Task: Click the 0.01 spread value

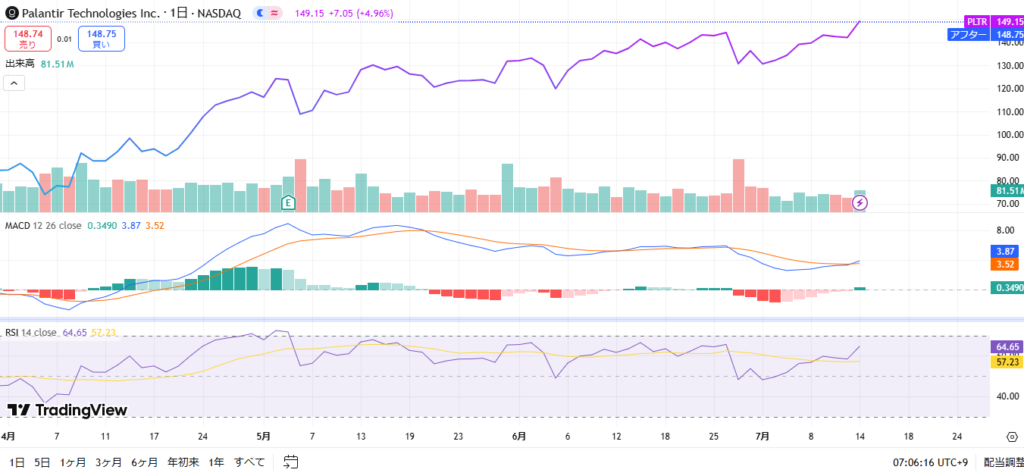Action: pos(64,39)
